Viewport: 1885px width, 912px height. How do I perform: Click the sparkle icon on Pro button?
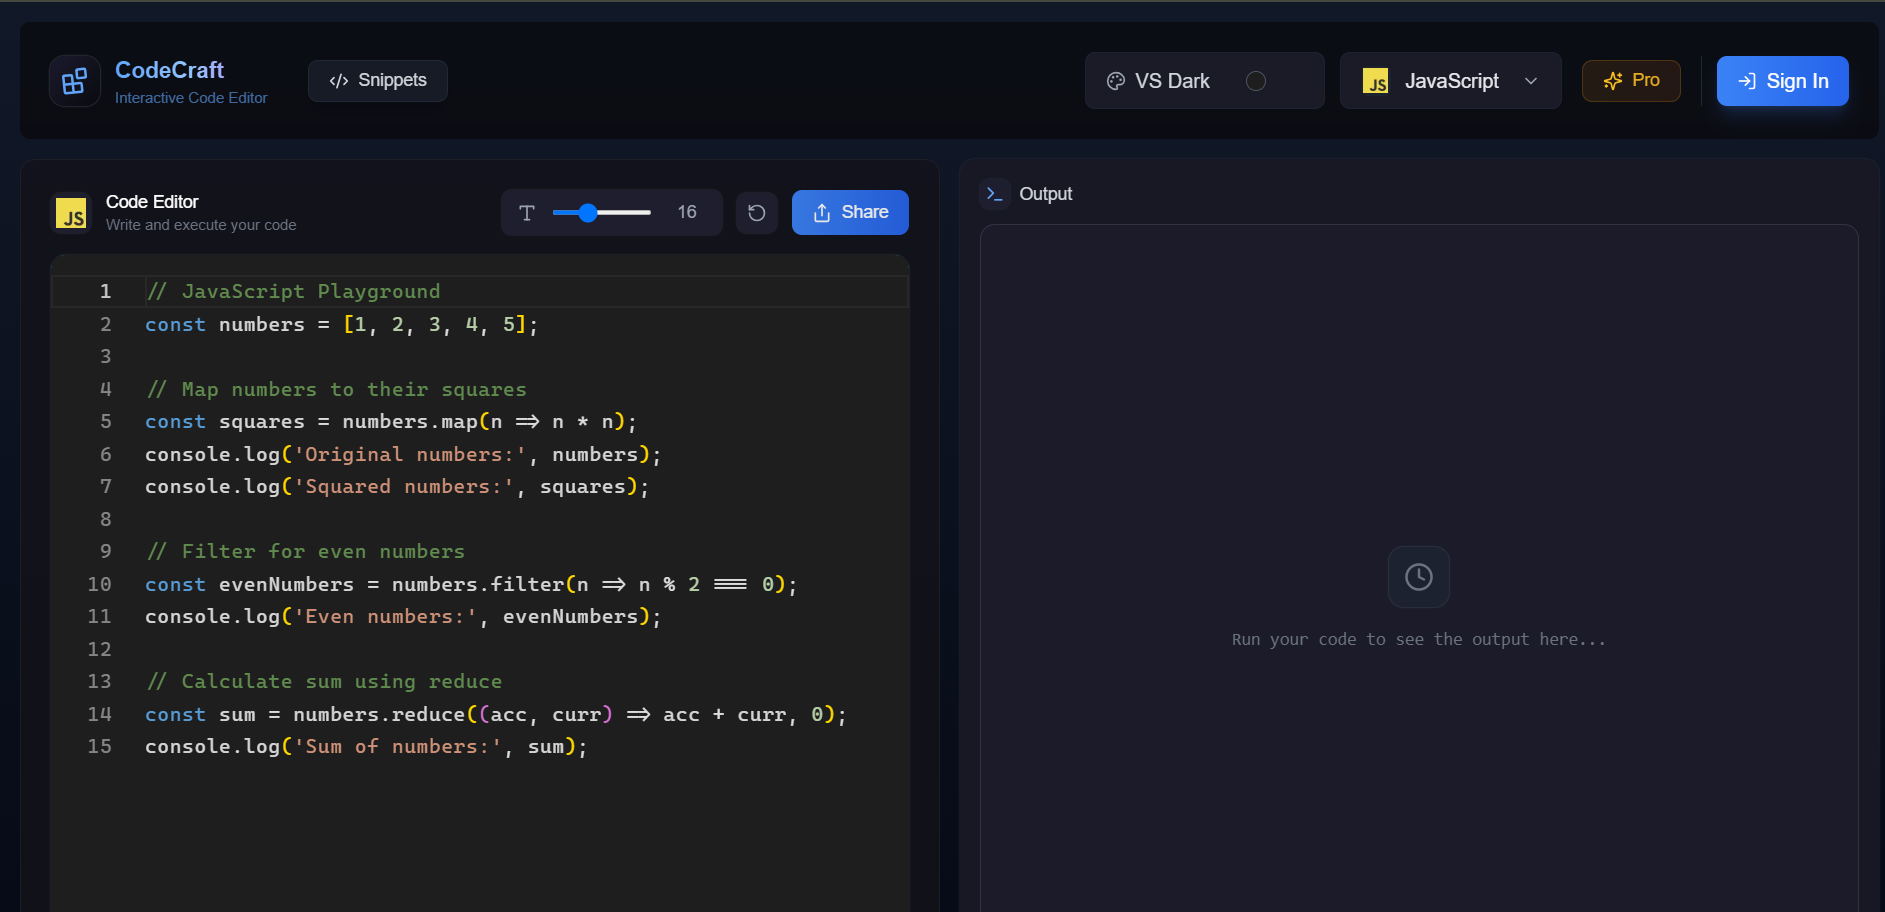tap(1612, 81)
